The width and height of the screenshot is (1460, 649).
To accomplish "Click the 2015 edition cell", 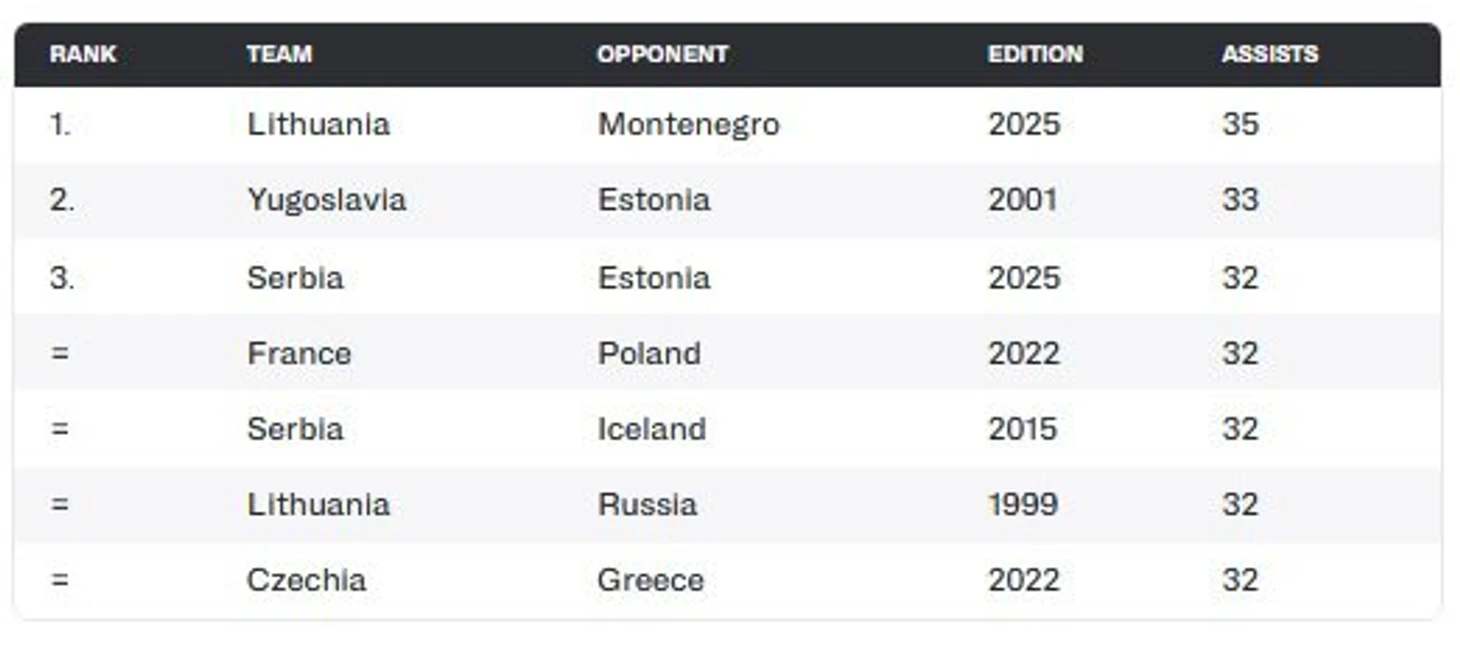I will click(1023, 429).
